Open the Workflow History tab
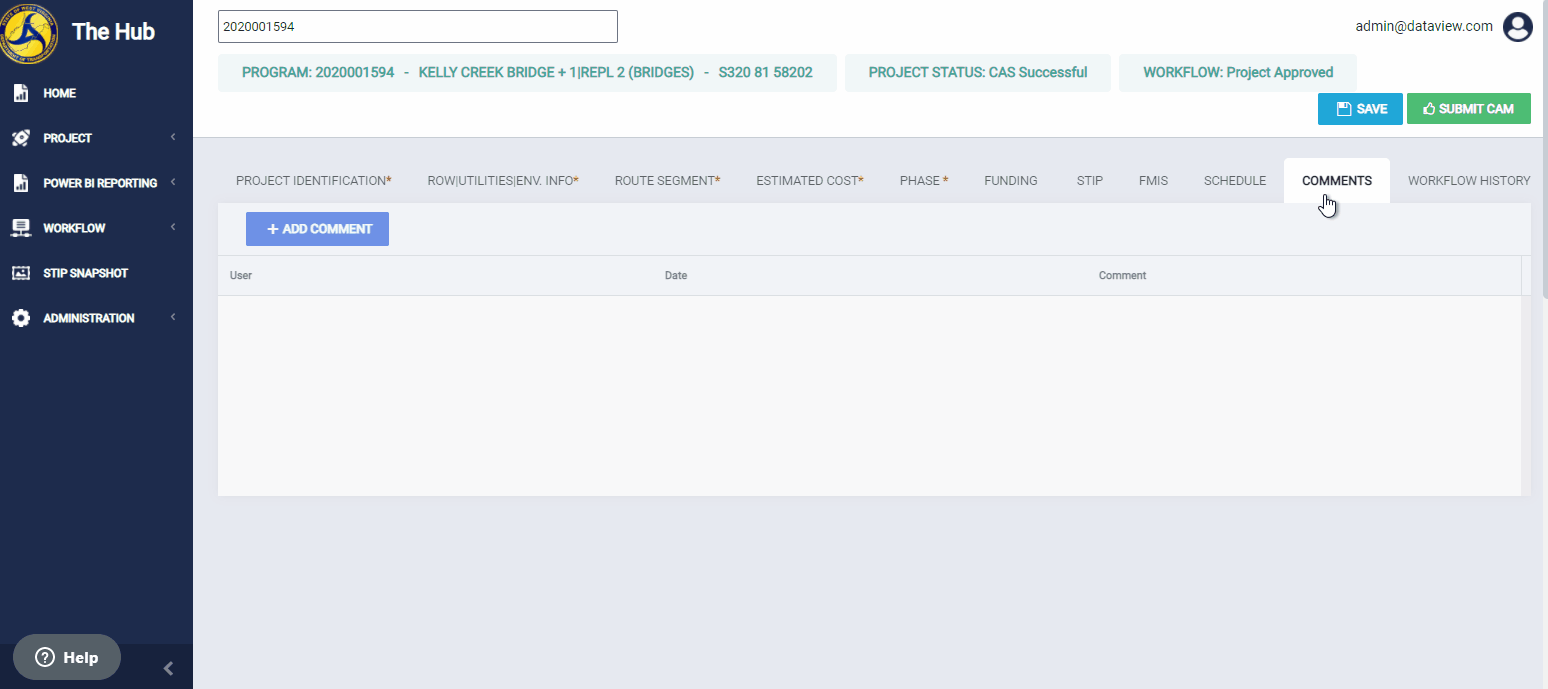This screenshot has height=689, width=1548. (x=1469, y=181)
